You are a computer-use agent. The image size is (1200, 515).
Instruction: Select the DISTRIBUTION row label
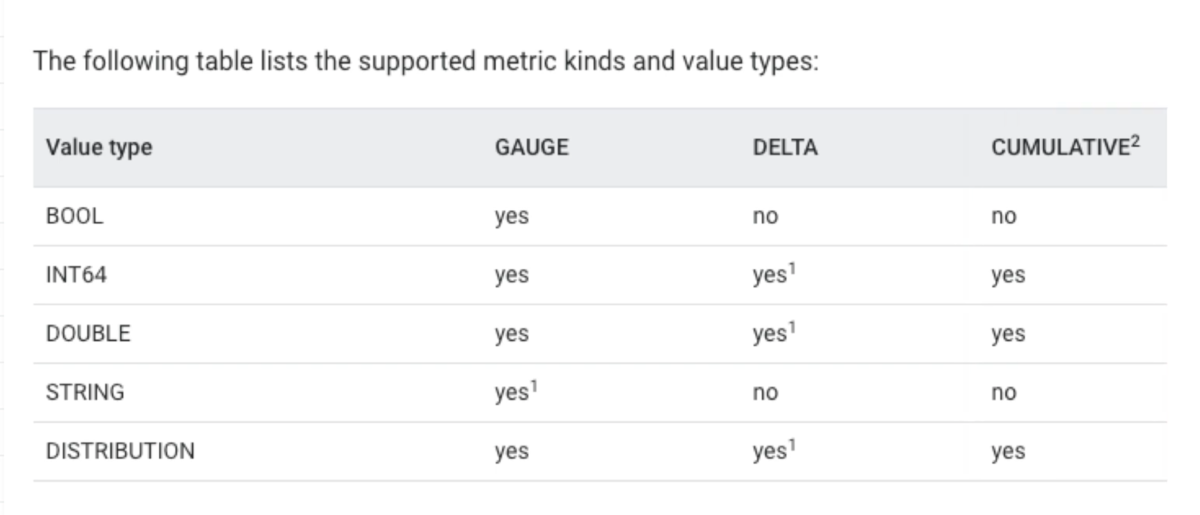pyautogui.click(x=120, y=451)
